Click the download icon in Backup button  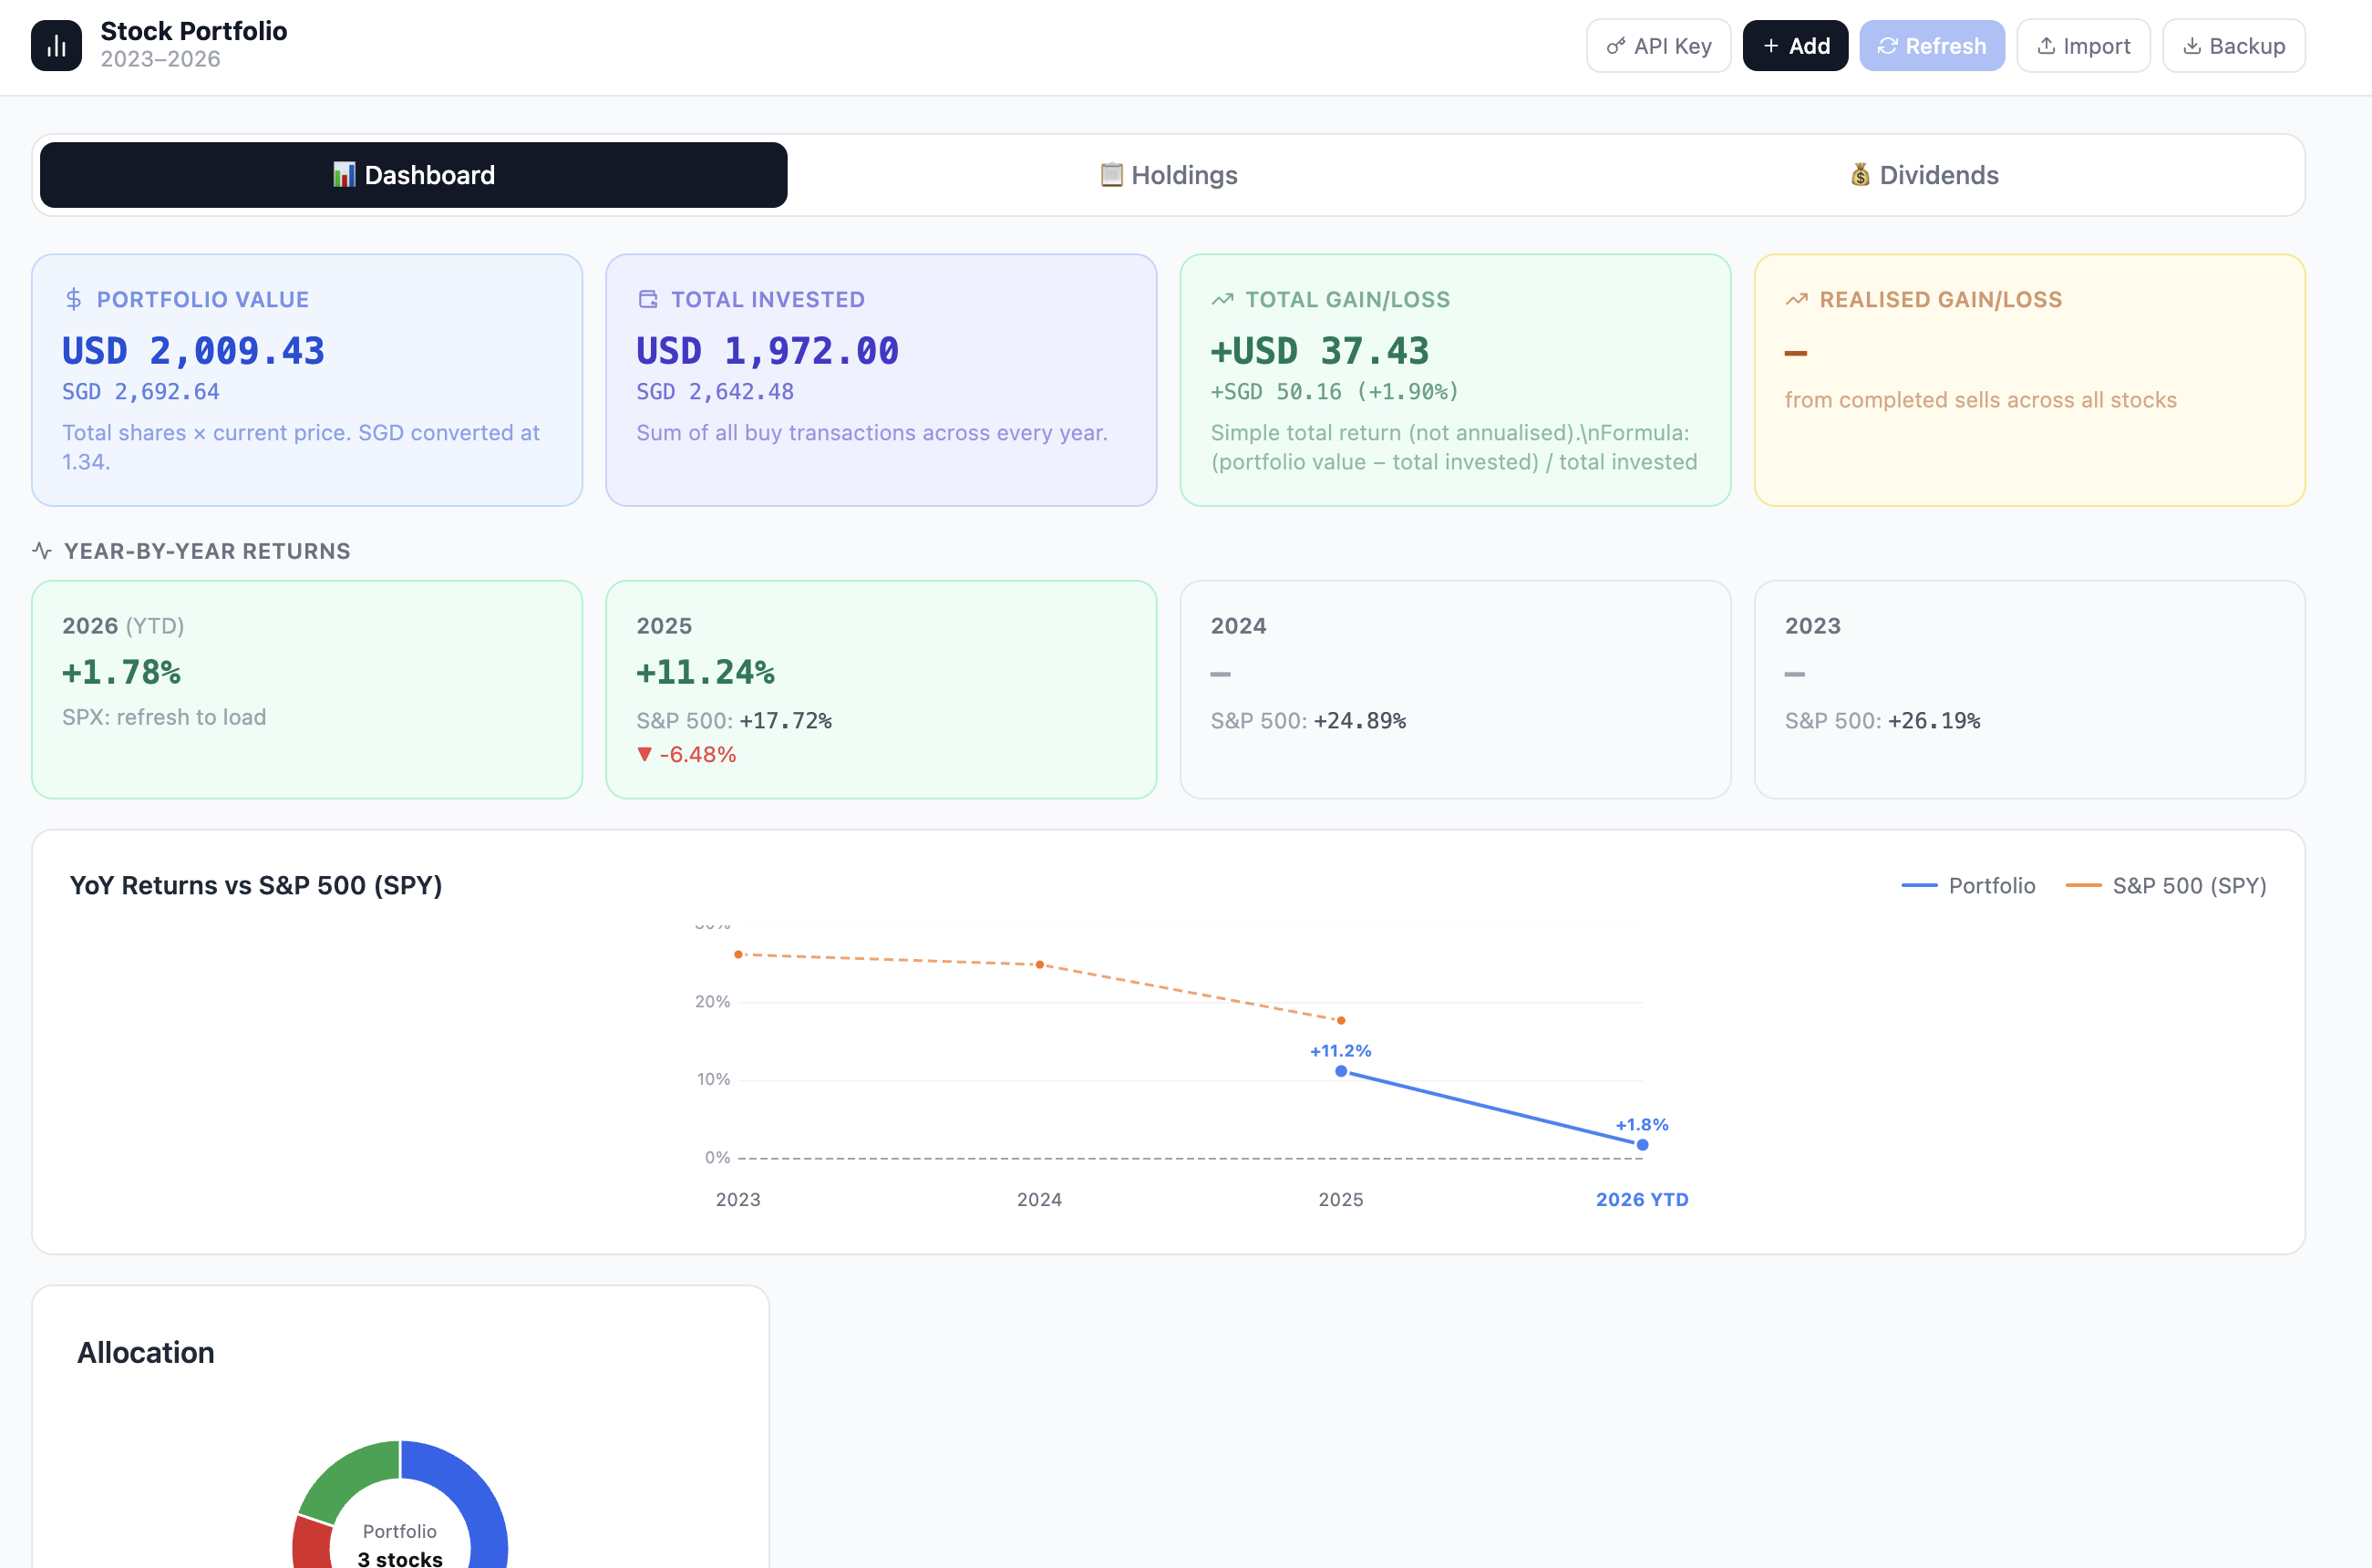click(x=2192, y=46)
